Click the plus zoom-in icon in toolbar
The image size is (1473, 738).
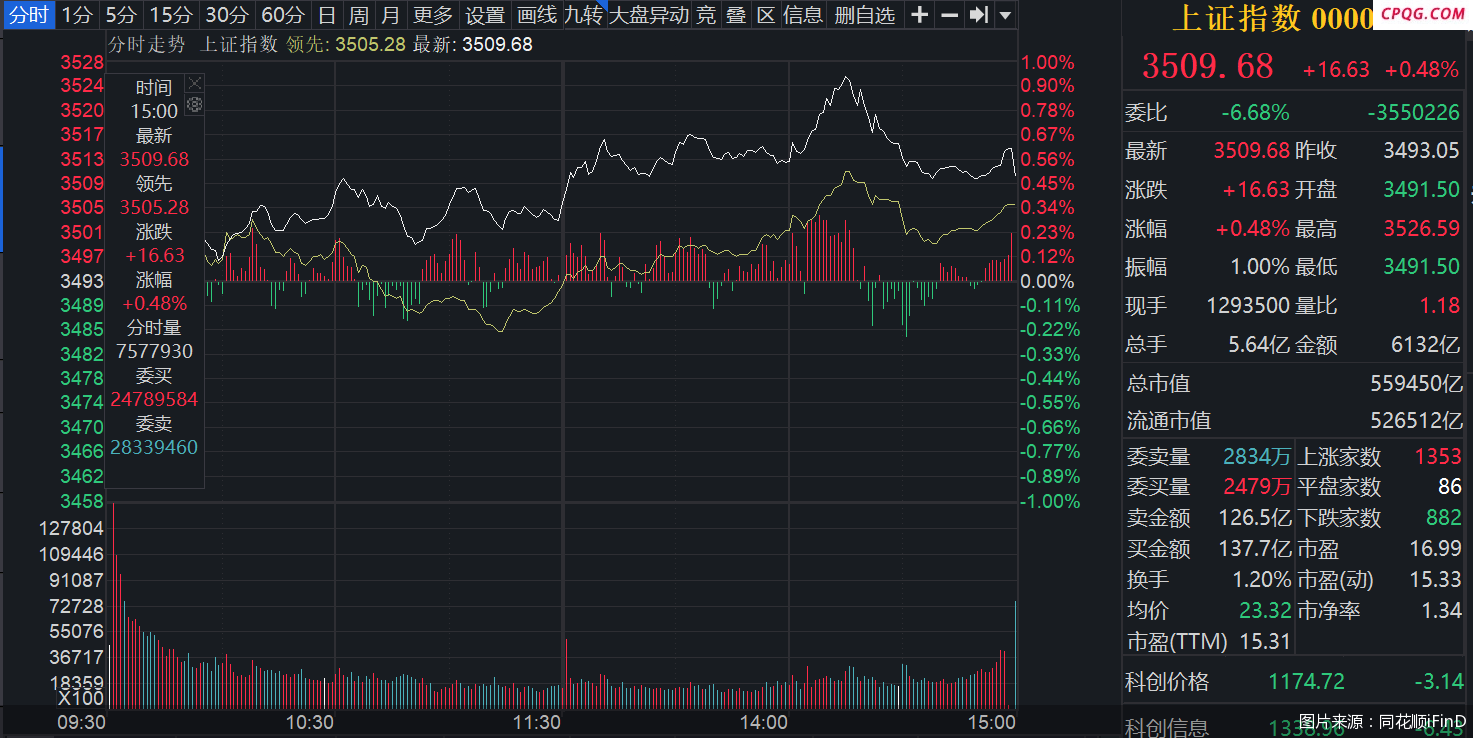920,15
